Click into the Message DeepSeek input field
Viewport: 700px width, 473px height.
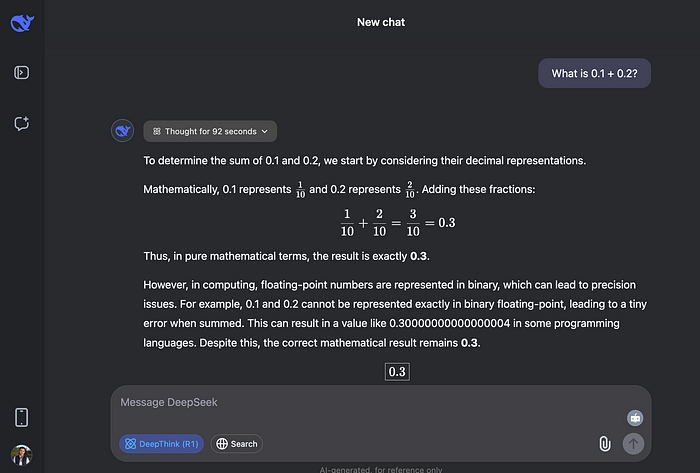pos(371,402)
